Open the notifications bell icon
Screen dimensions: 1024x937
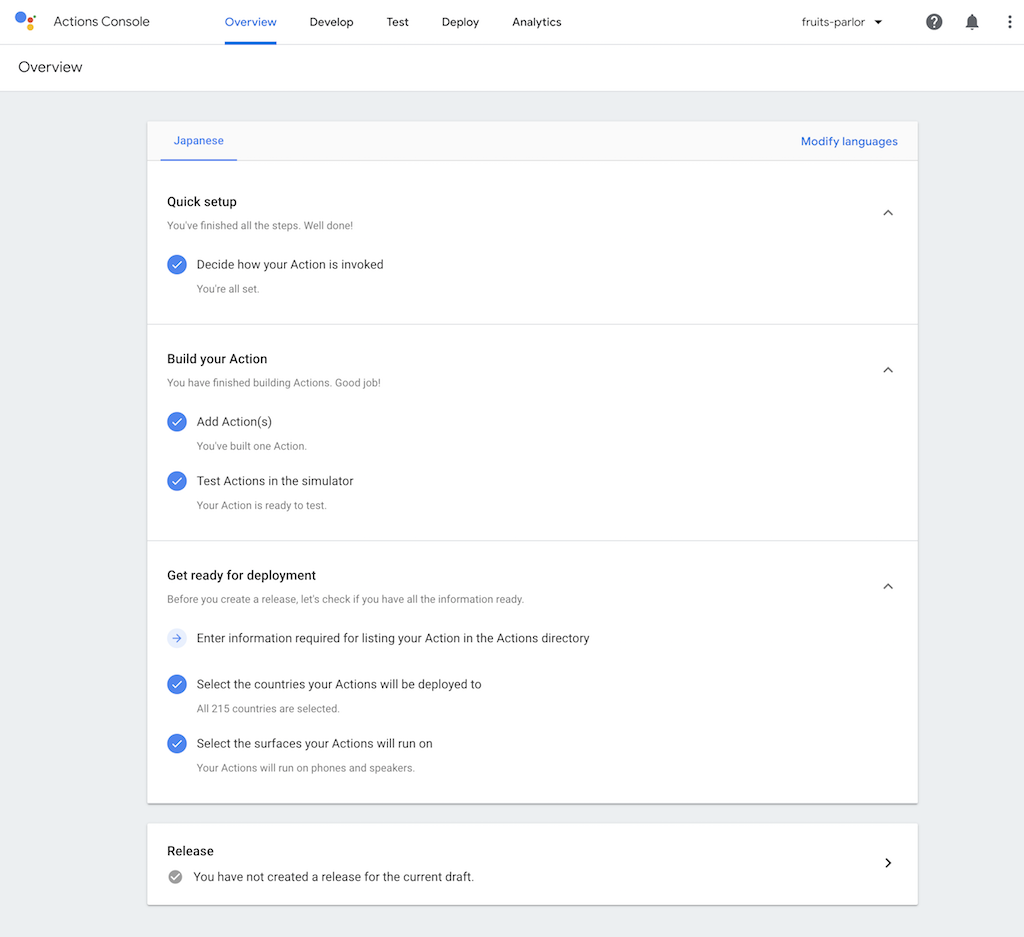(x=972, y=22)
